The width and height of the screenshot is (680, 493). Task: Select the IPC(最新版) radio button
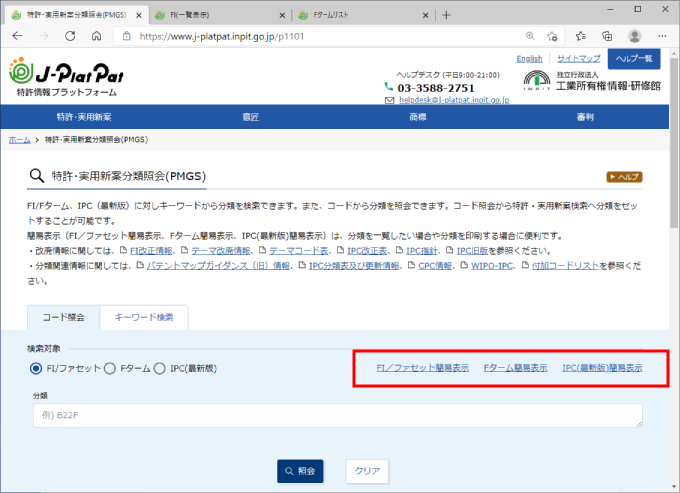pyautogui.click(x=160, y=369)
